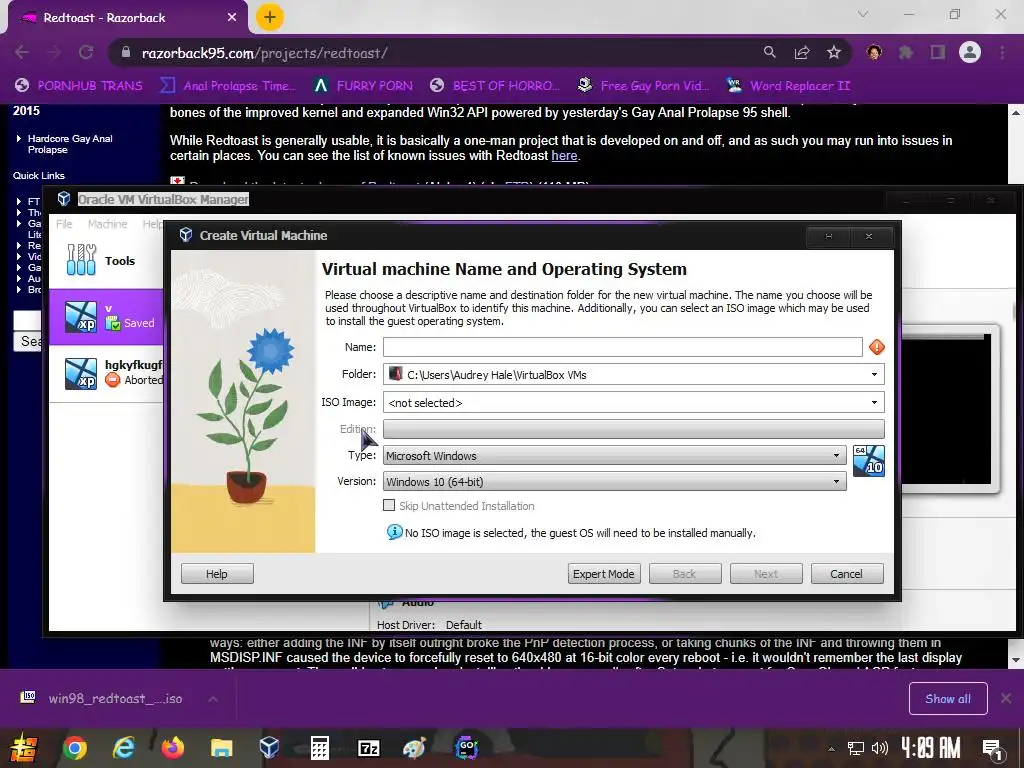The width and height of the screenshot is (1024, 768).
Task: Select the Tools entry in VirtualBox Manager
Action: [106, 261]
